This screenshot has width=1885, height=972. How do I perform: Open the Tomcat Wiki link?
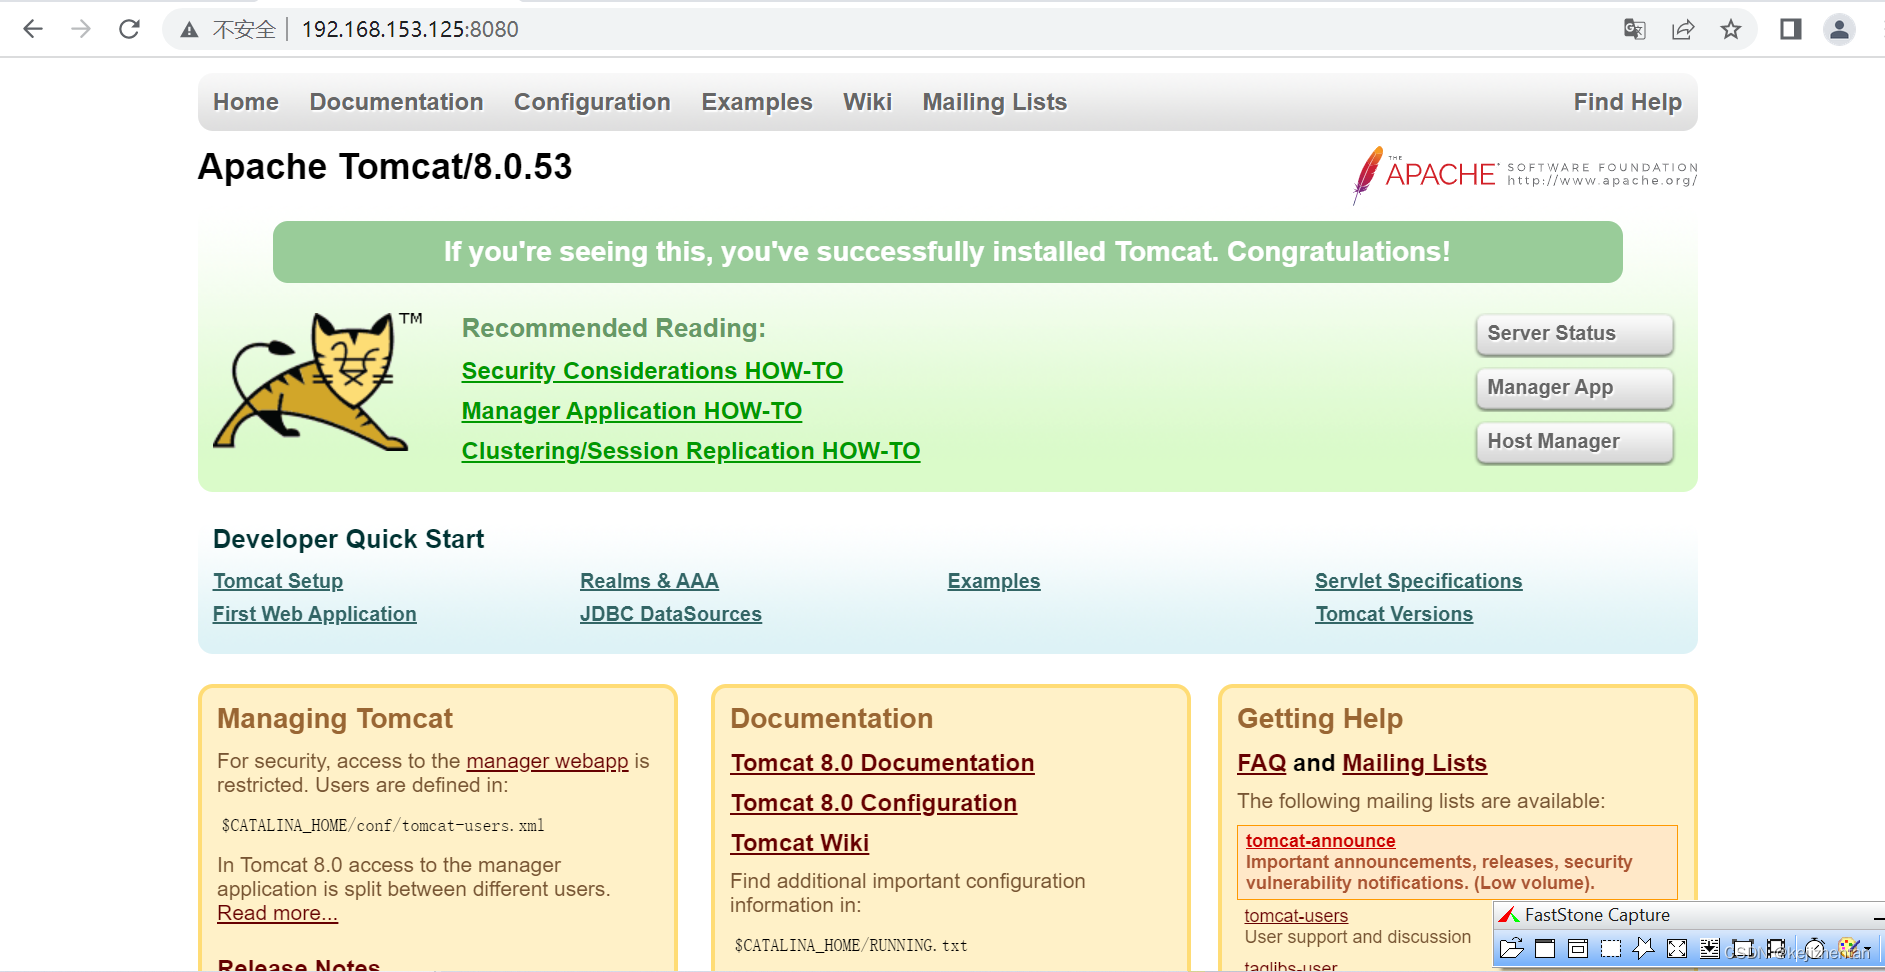pyautogui.click(x=800, y=843)
